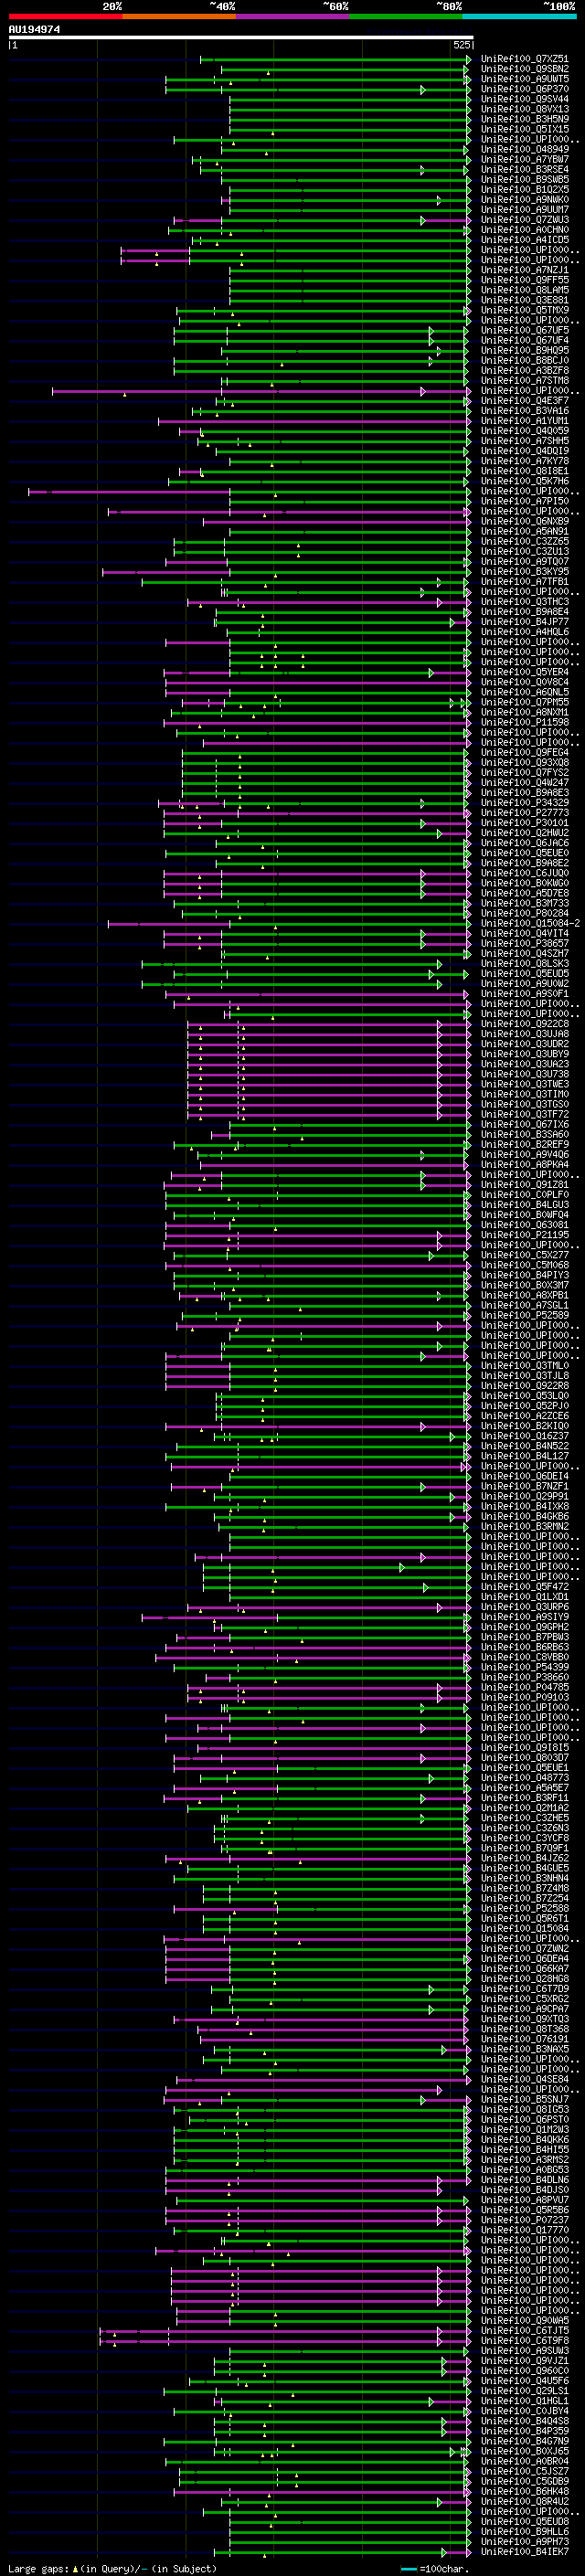Image resolution: width=585 pixels, height=2576 pixels.
Task: Select the UniRef100_Q5IX15 label
Action: [x=524, y=130]
